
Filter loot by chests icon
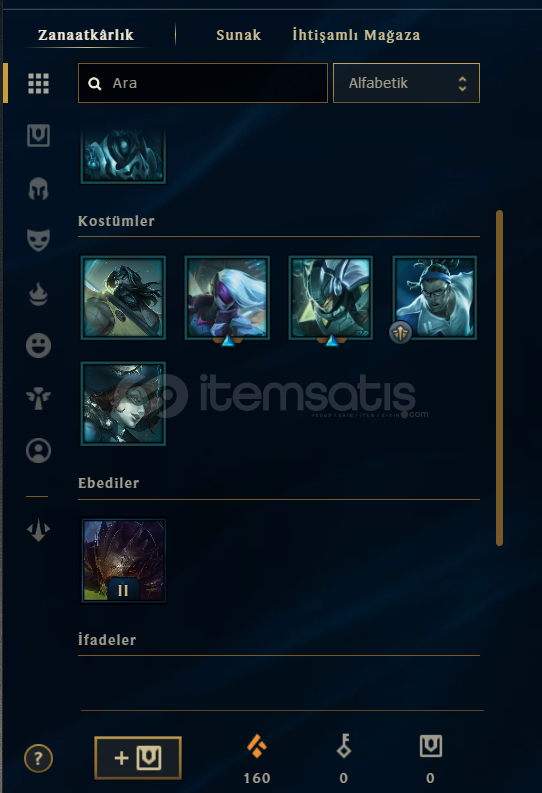pyautogui.click(x=38, y=136)
